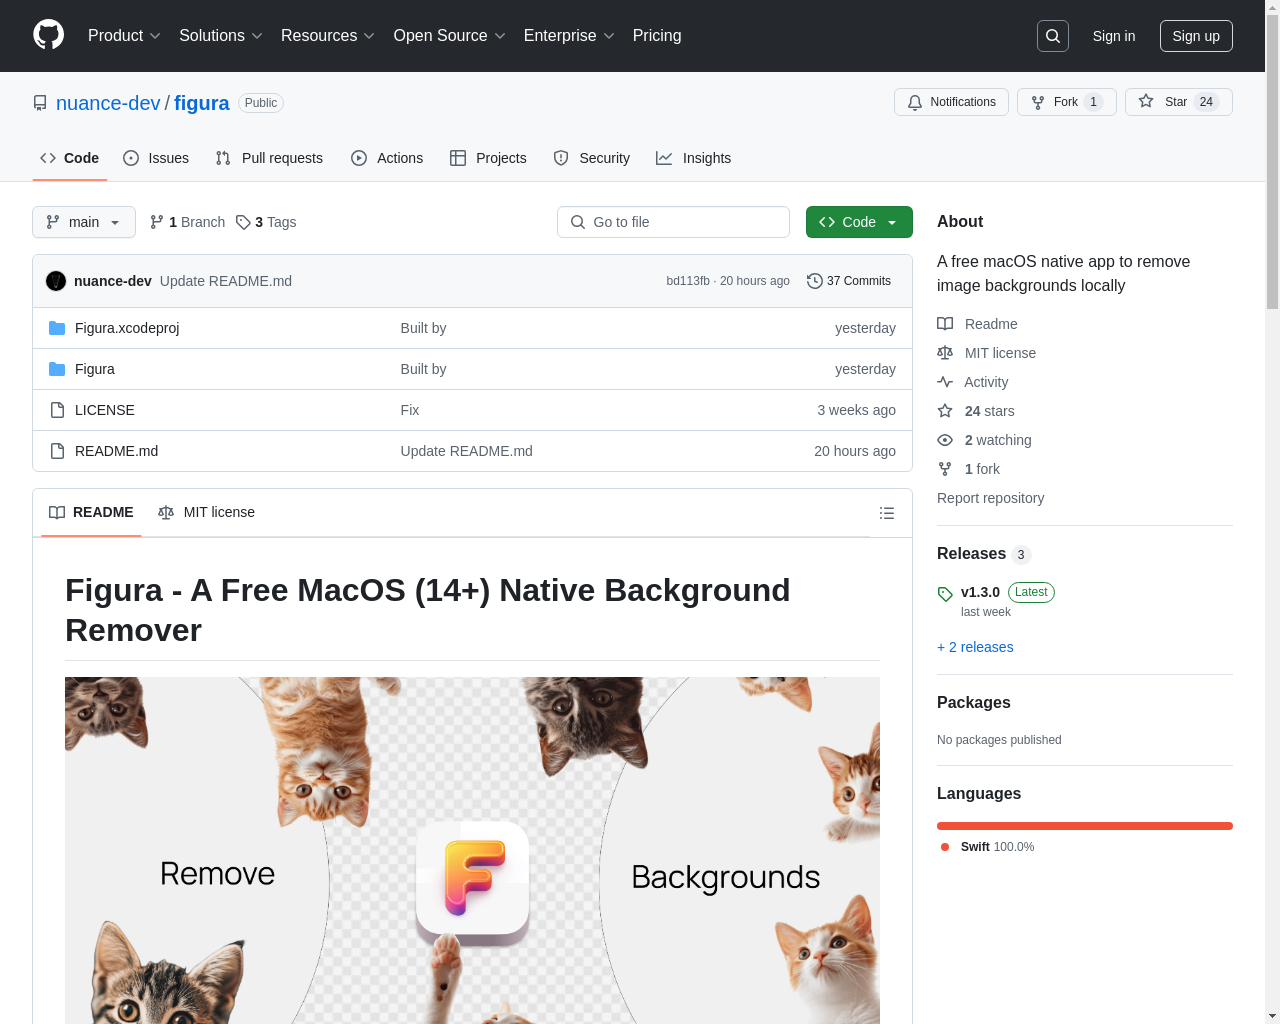The height and width of the screenshot is (1024, 1280).
Task: Click the Latest release badge
Action: click(1031, 592)
